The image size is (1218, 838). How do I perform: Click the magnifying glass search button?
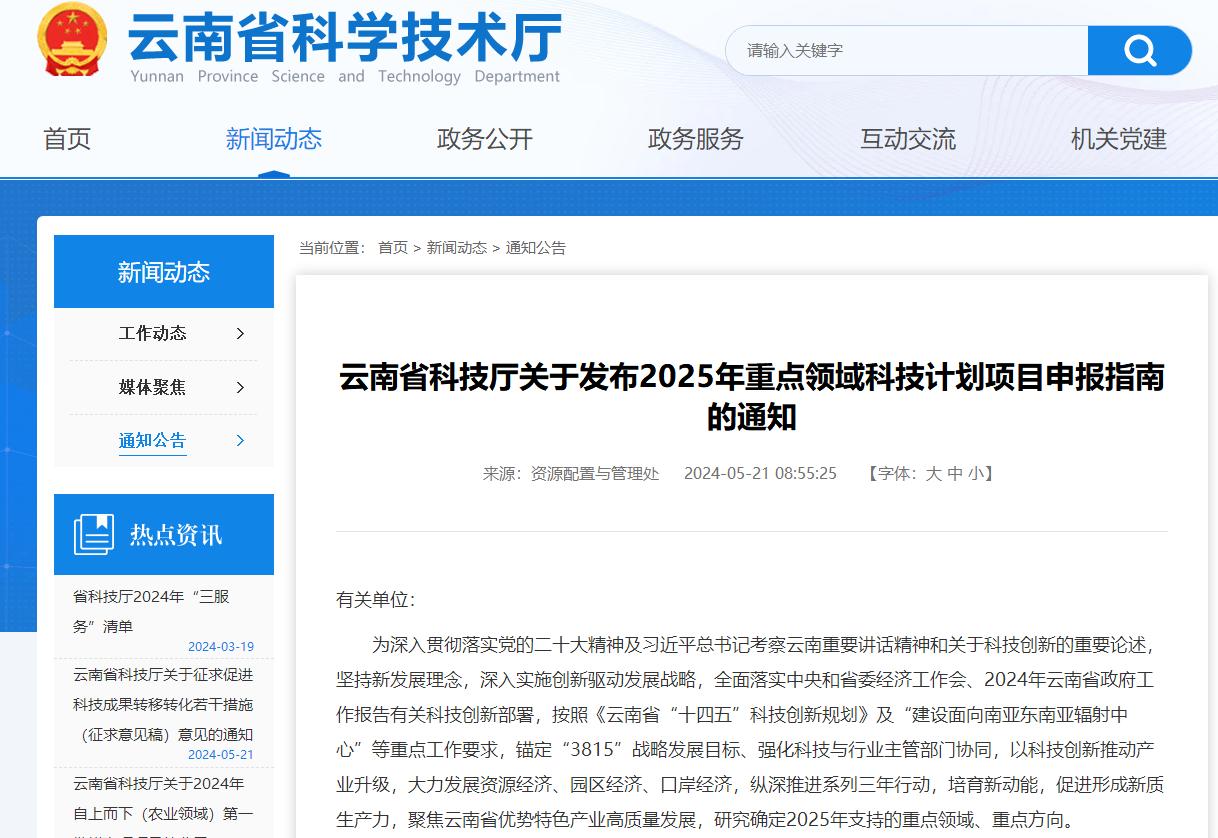pyautogui.click(x=1139, y=50)
